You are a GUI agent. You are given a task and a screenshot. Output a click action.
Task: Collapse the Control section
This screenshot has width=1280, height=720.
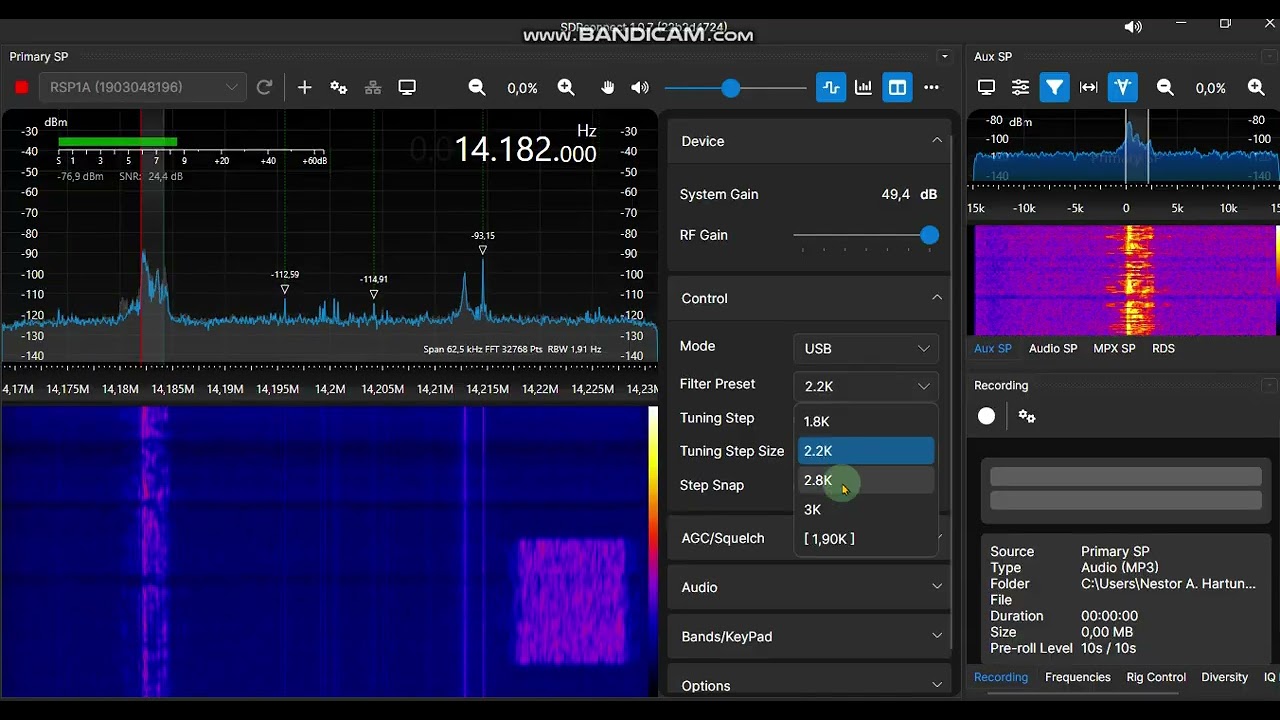coord(936,298)
